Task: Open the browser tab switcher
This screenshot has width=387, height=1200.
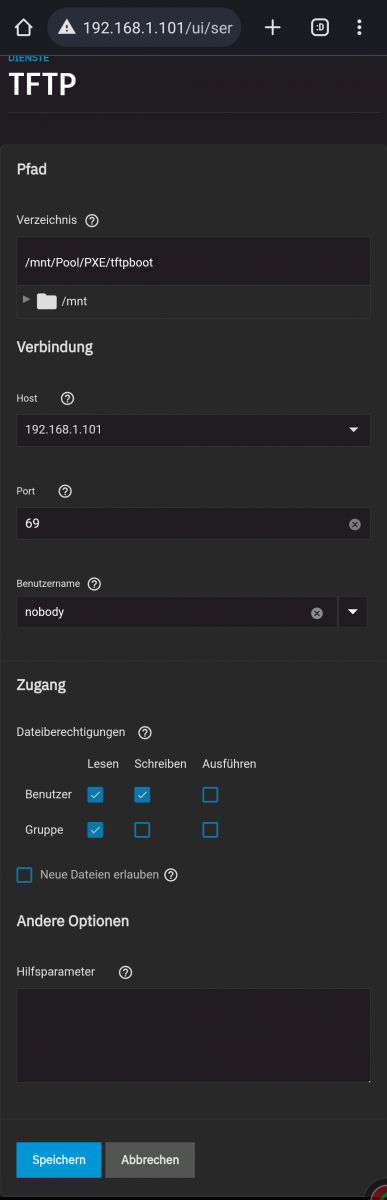Action: click(x=319, y=28)
